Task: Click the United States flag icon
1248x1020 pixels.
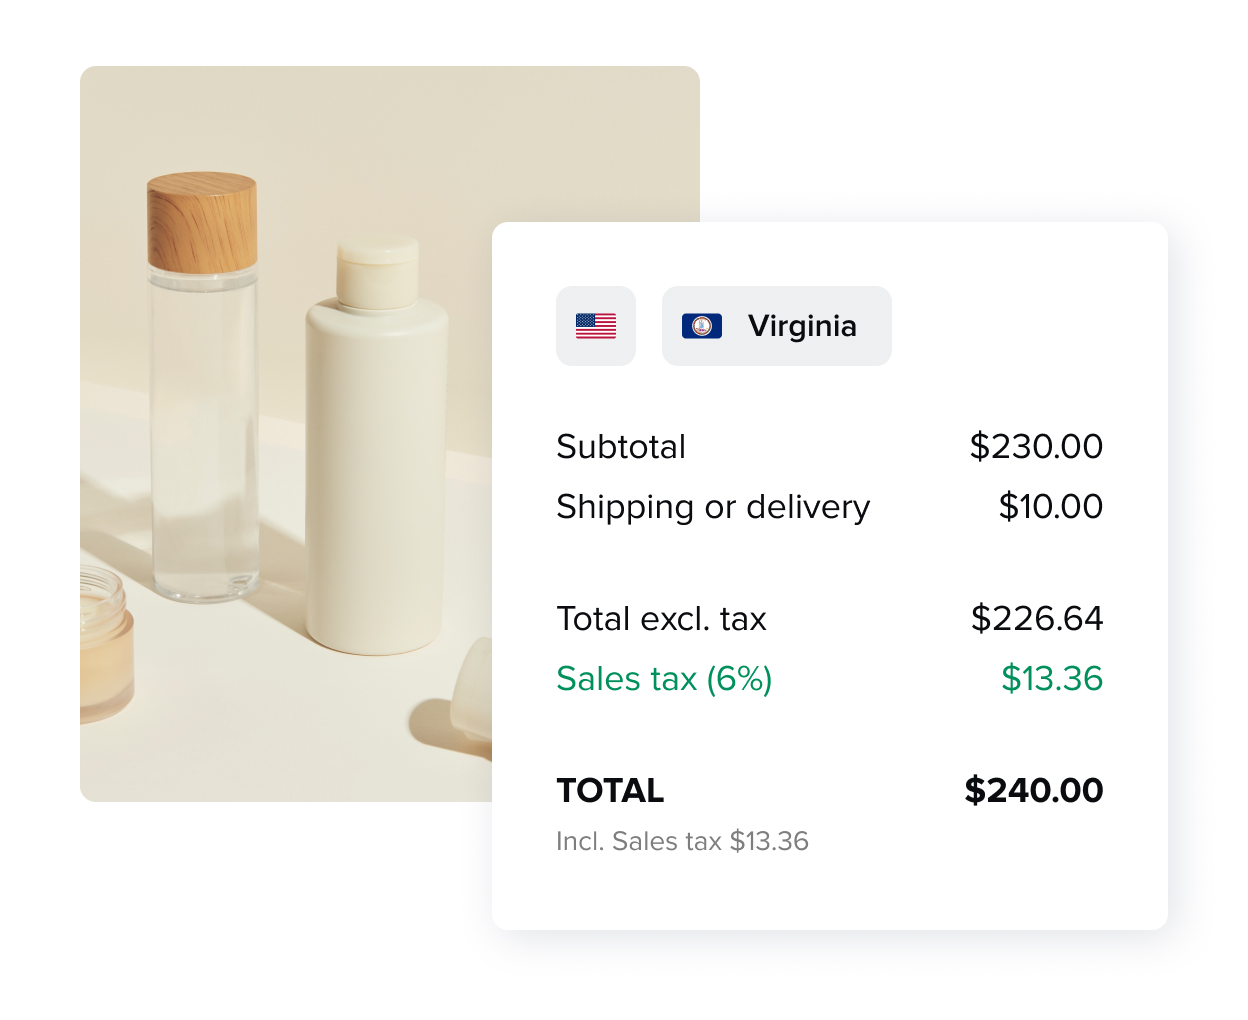Action: 596,326
